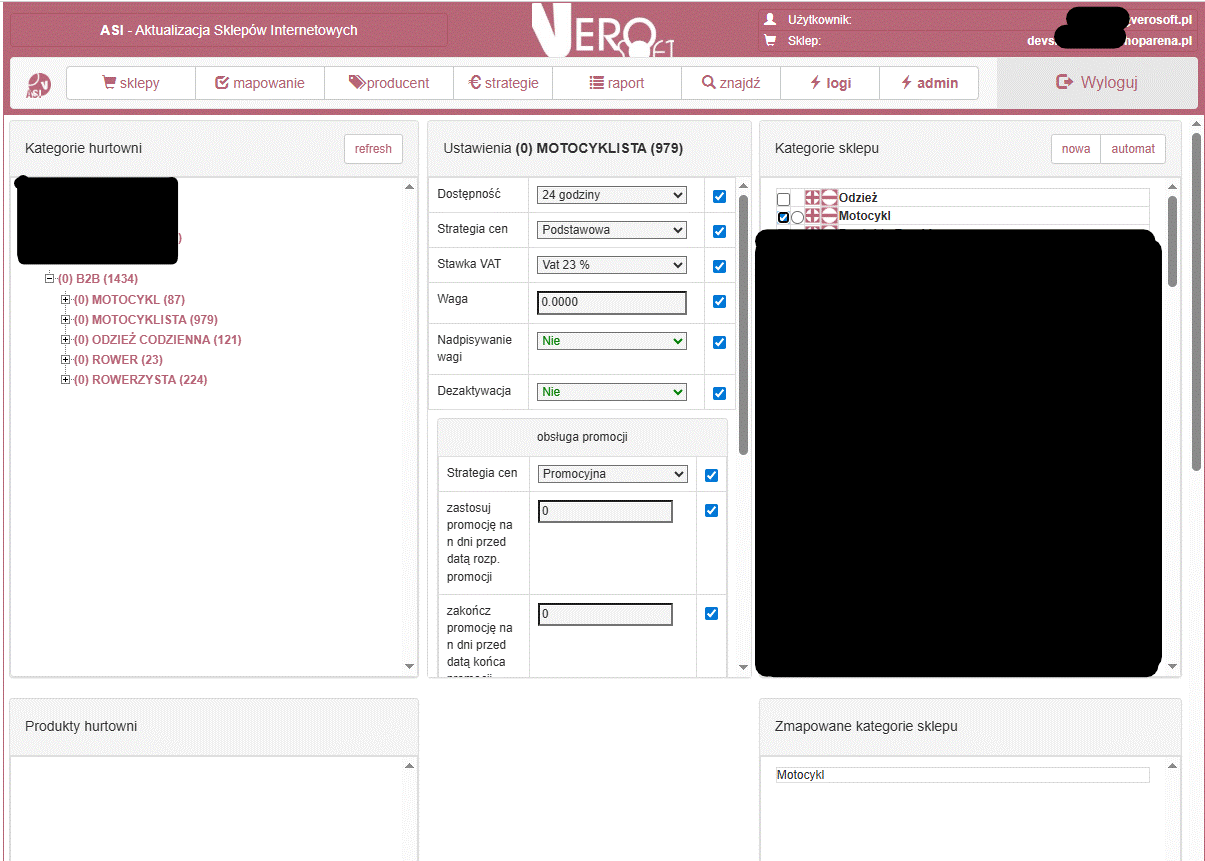Switch to the mapowanie tab
Image resolution: width=1205 pixels, height=861 pixels.
[x=260, y=82]
